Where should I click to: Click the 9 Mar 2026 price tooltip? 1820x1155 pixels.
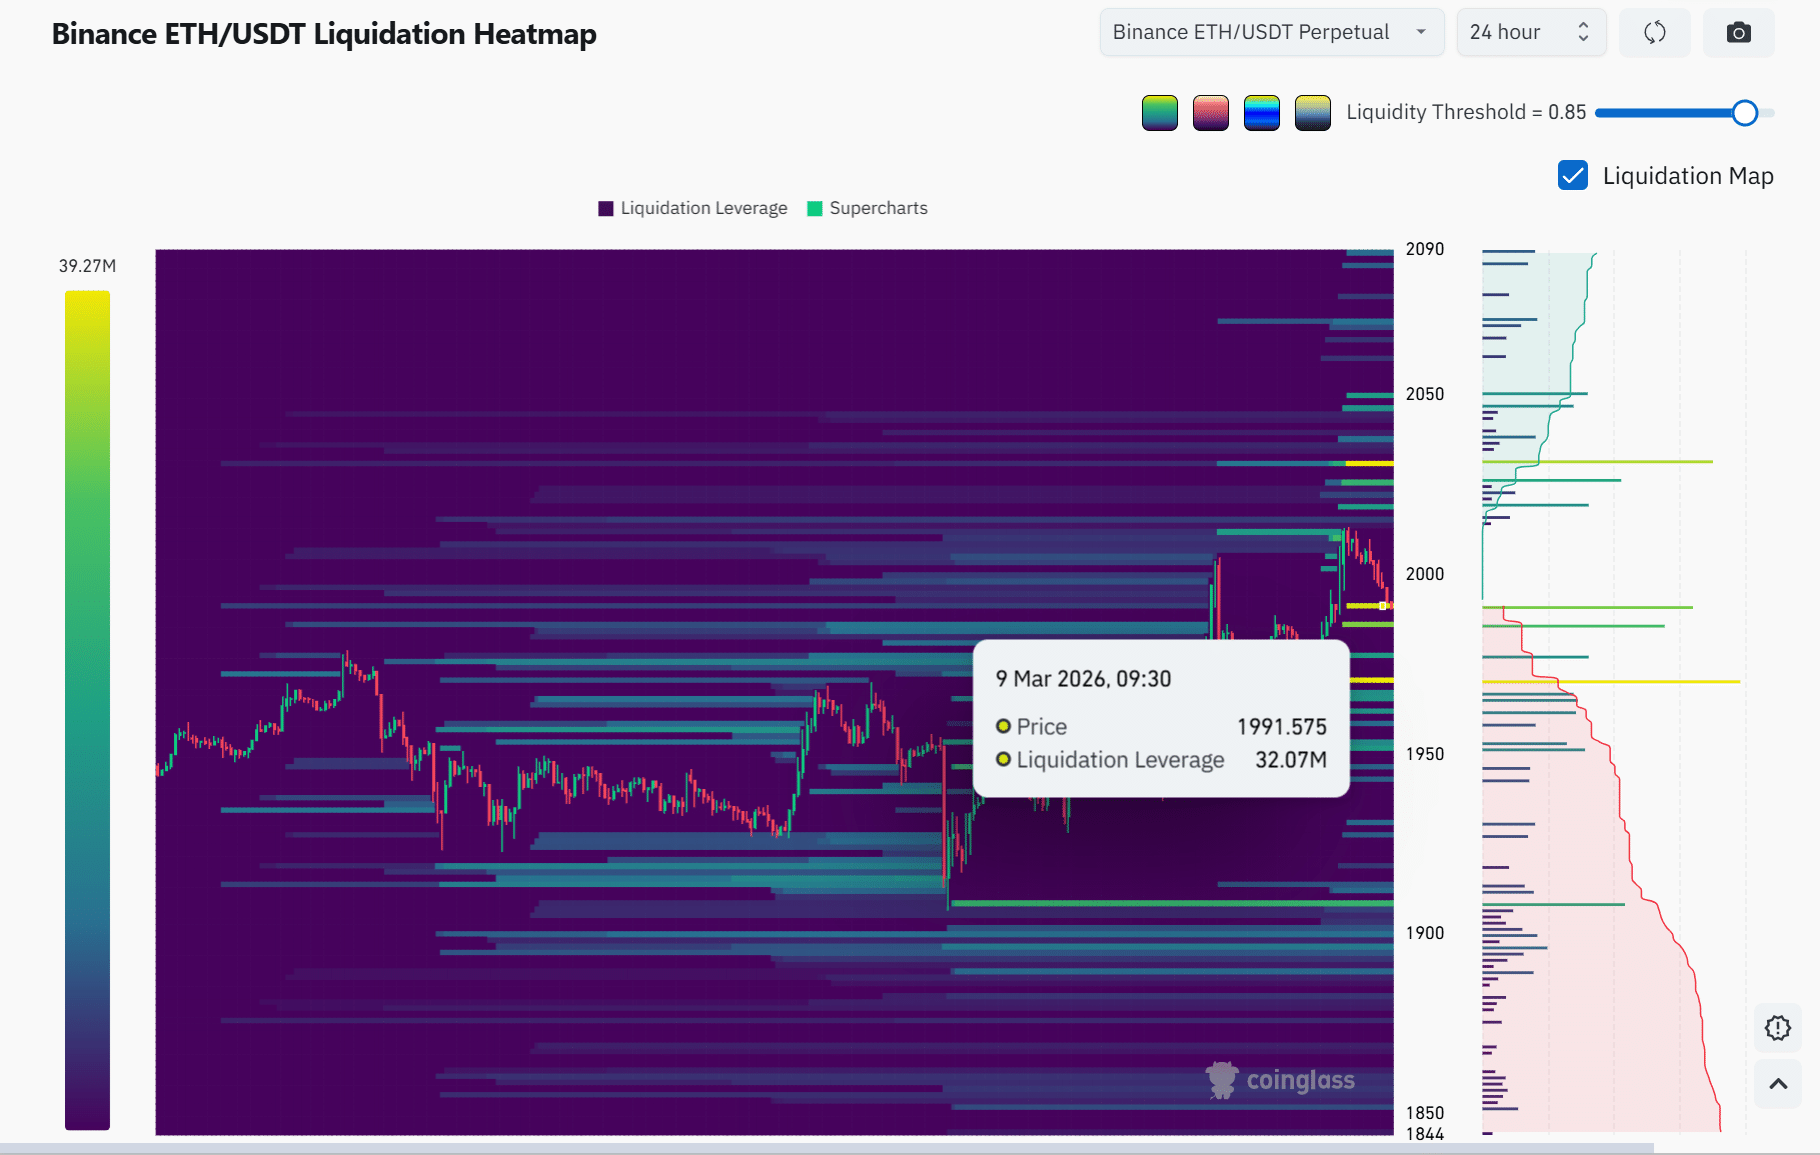tap(1160, 718)
